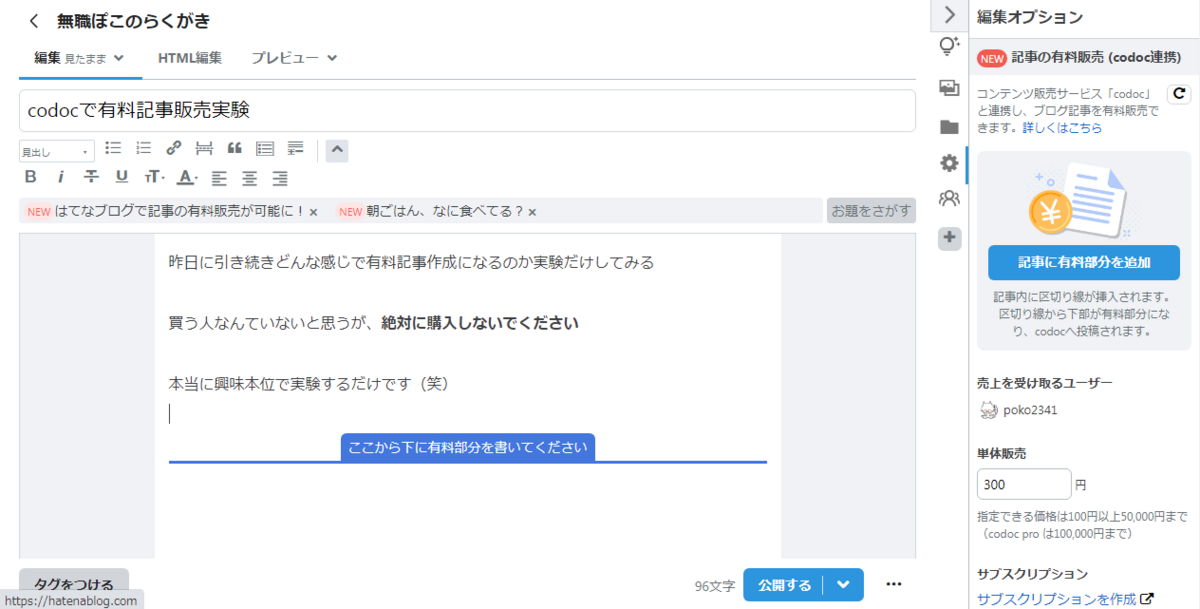Insert a hyperlink with the link icon
This screenshot has width=1200, height=609.
coord(173,148)
